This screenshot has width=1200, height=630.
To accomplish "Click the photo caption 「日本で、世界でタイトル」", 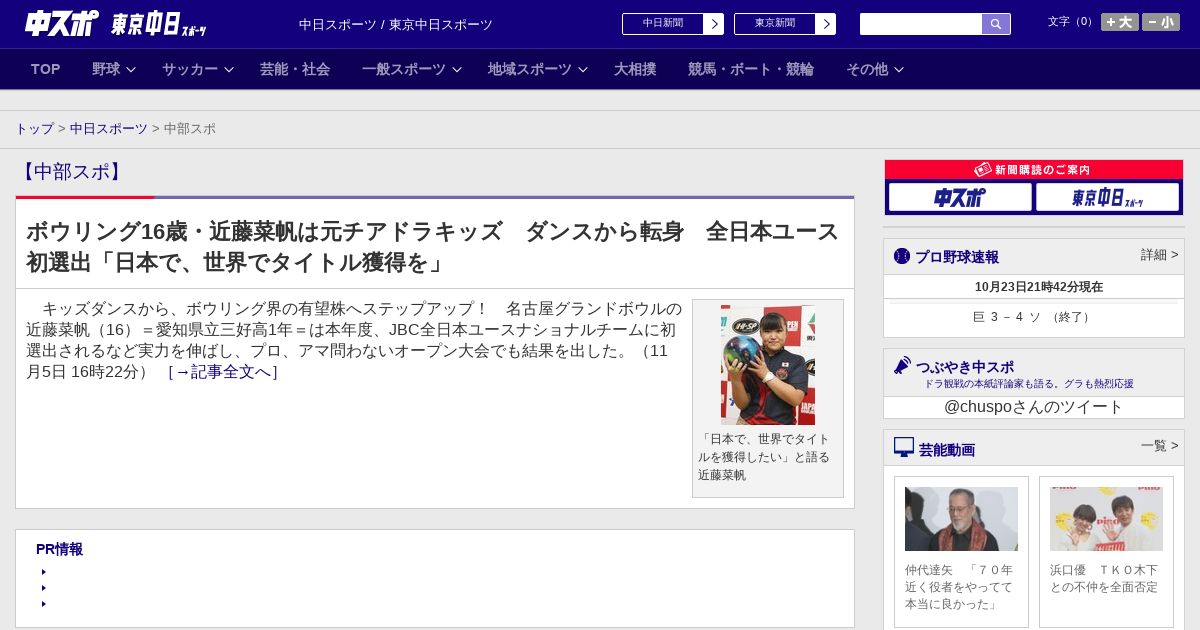I will coord(764,457).
